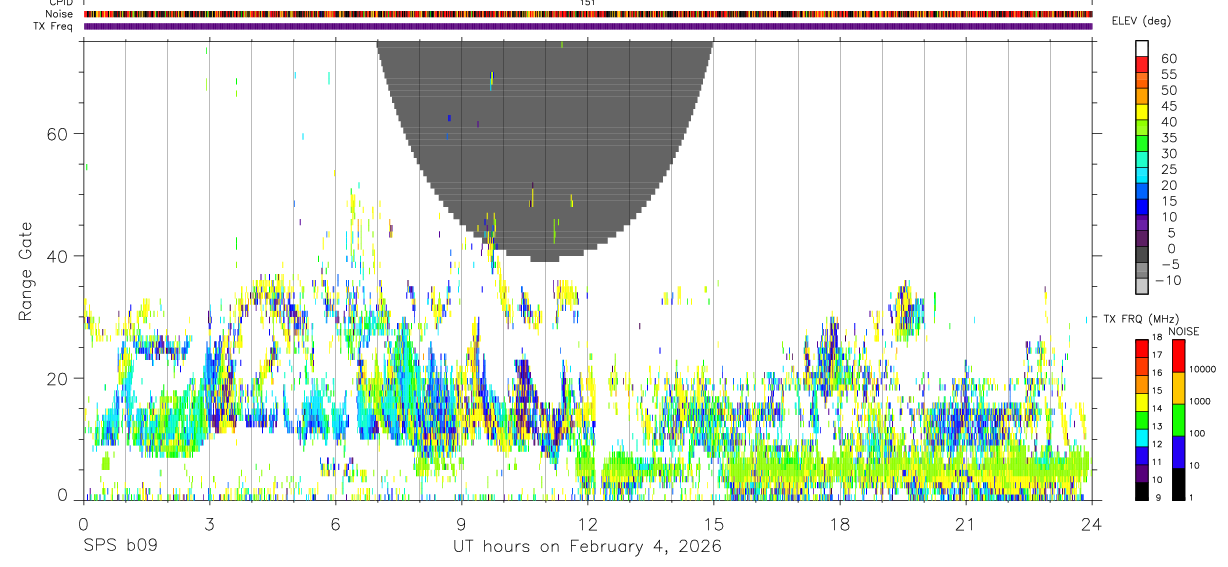Click the '15' tick on UT hours axis

[x=713, y=524]
